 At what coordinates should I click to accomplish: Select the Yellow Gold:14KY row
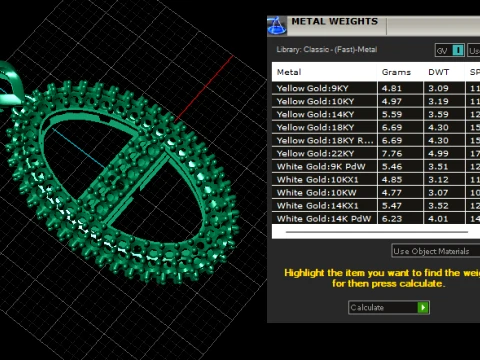tap(376, 114)
